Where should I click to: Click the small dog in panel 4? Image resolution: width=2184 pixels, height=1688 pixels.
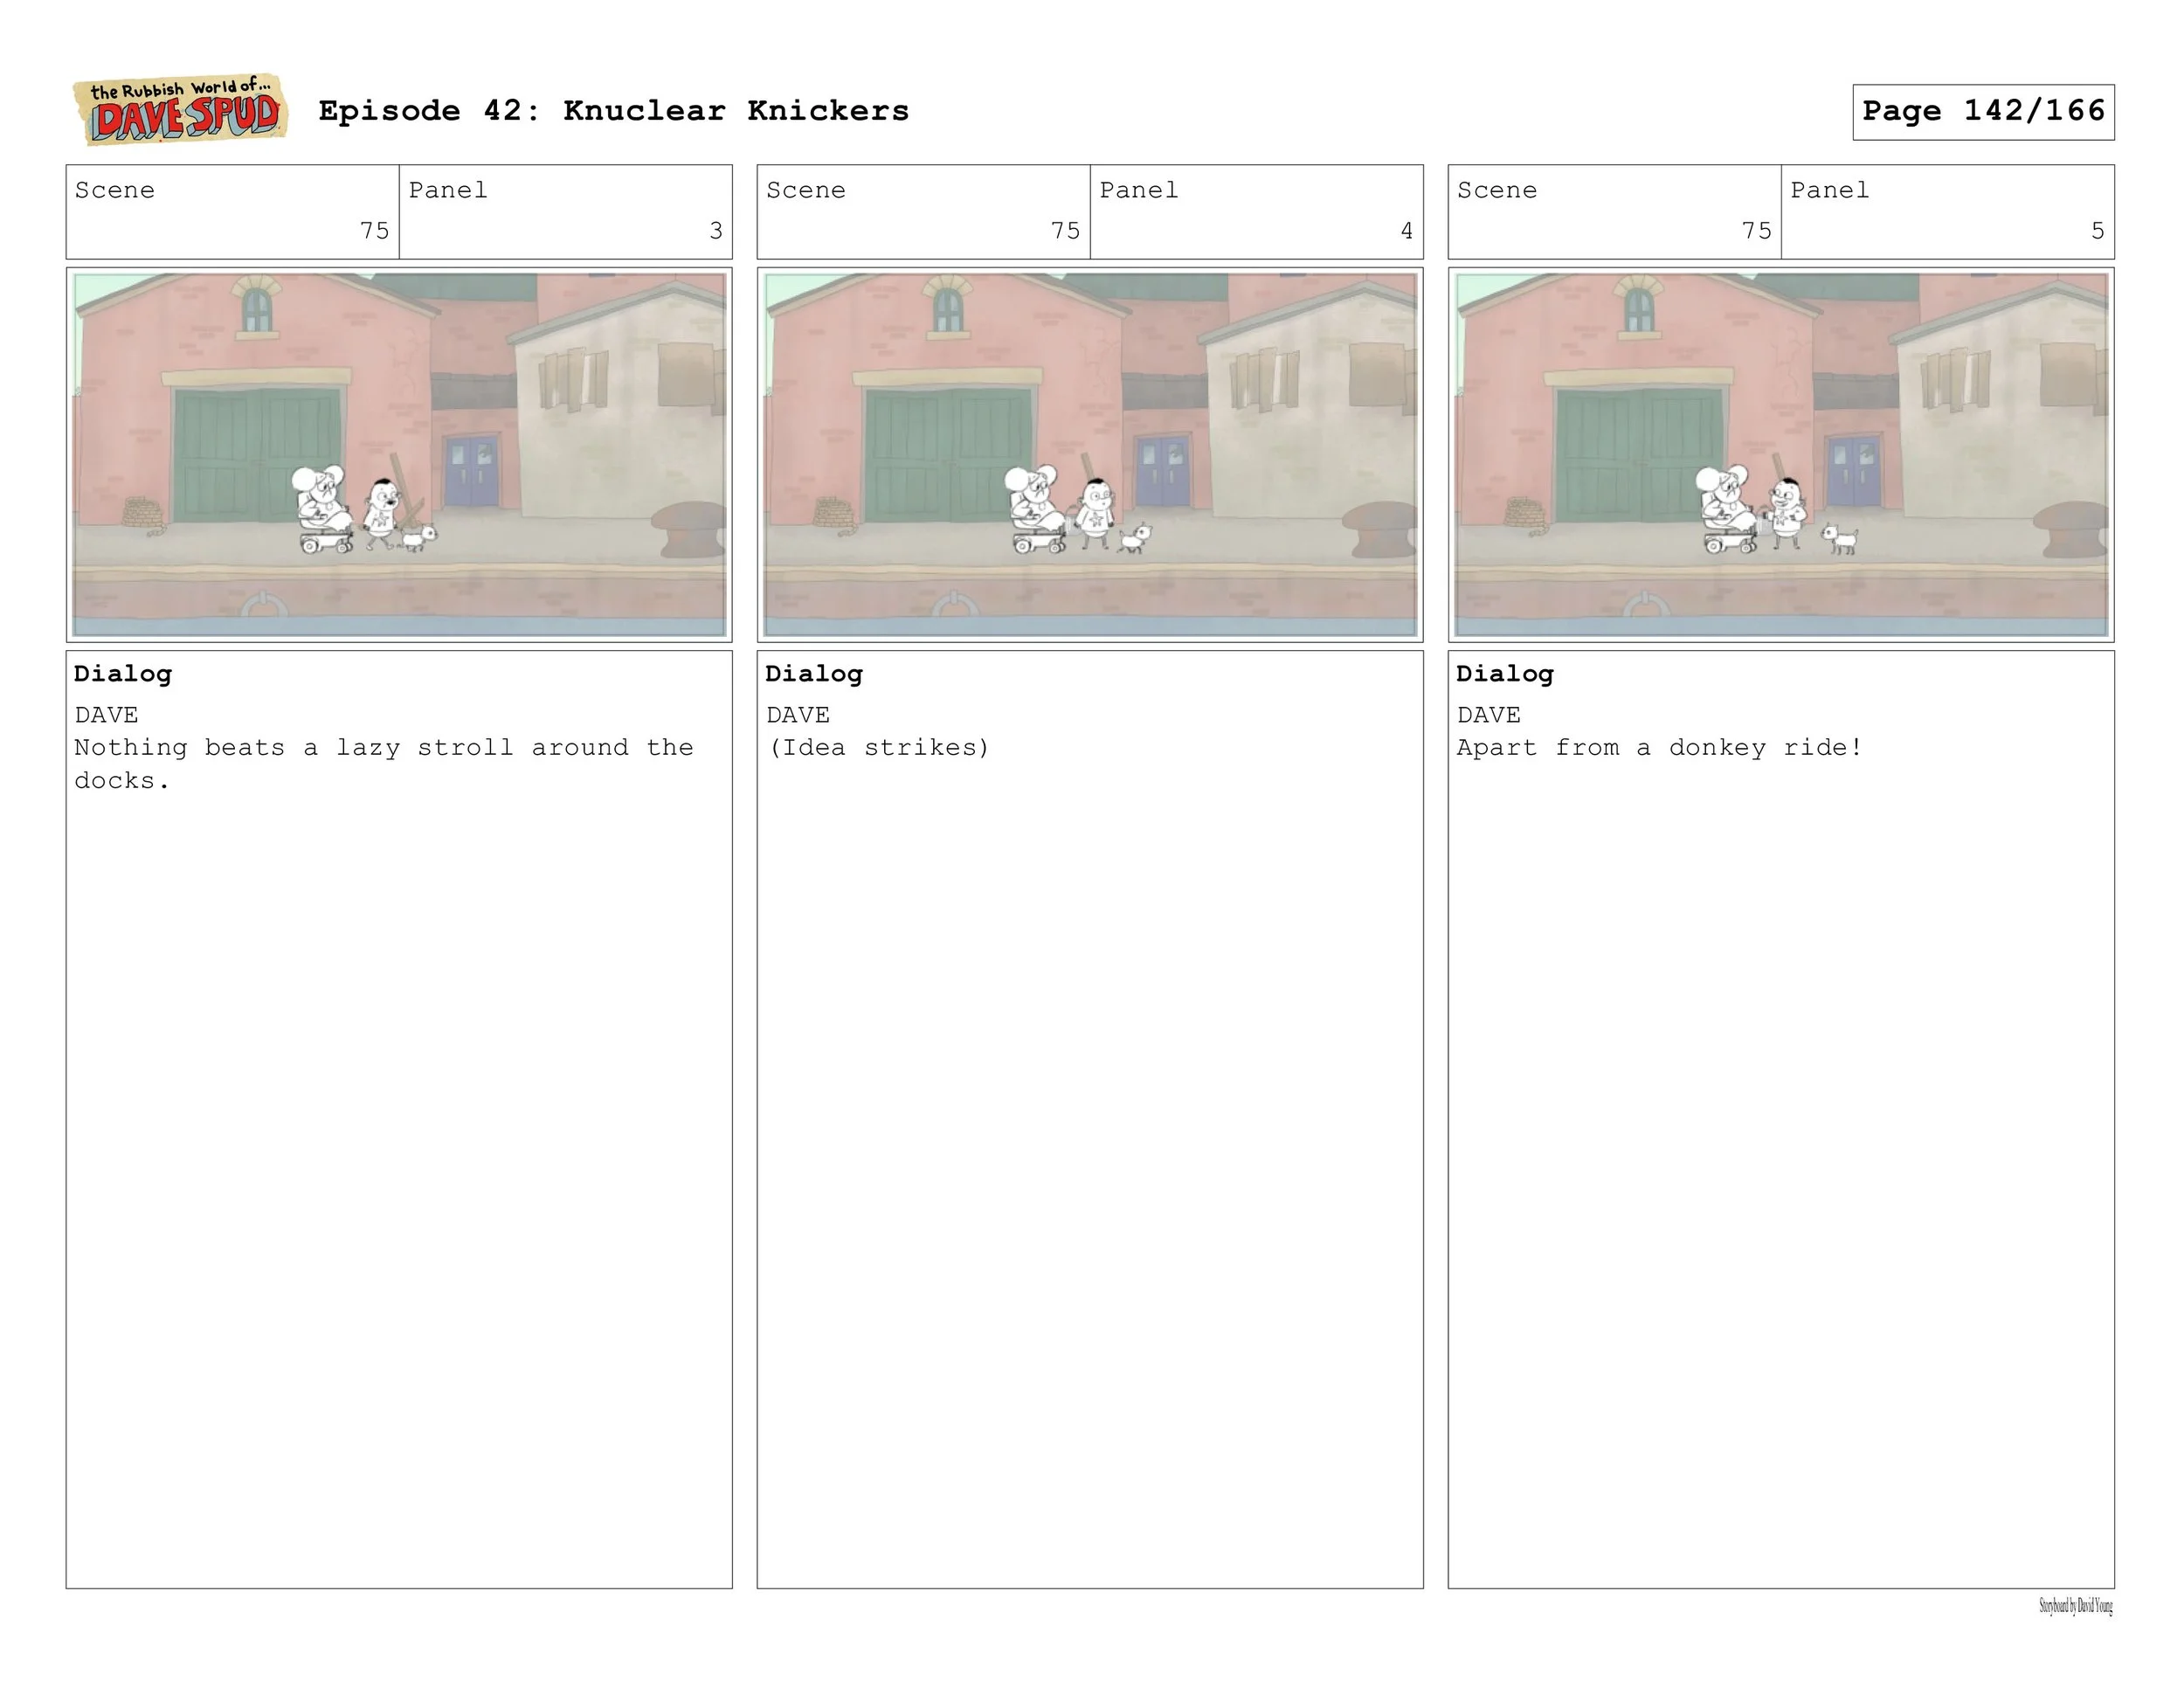(x=1134, y=539)
